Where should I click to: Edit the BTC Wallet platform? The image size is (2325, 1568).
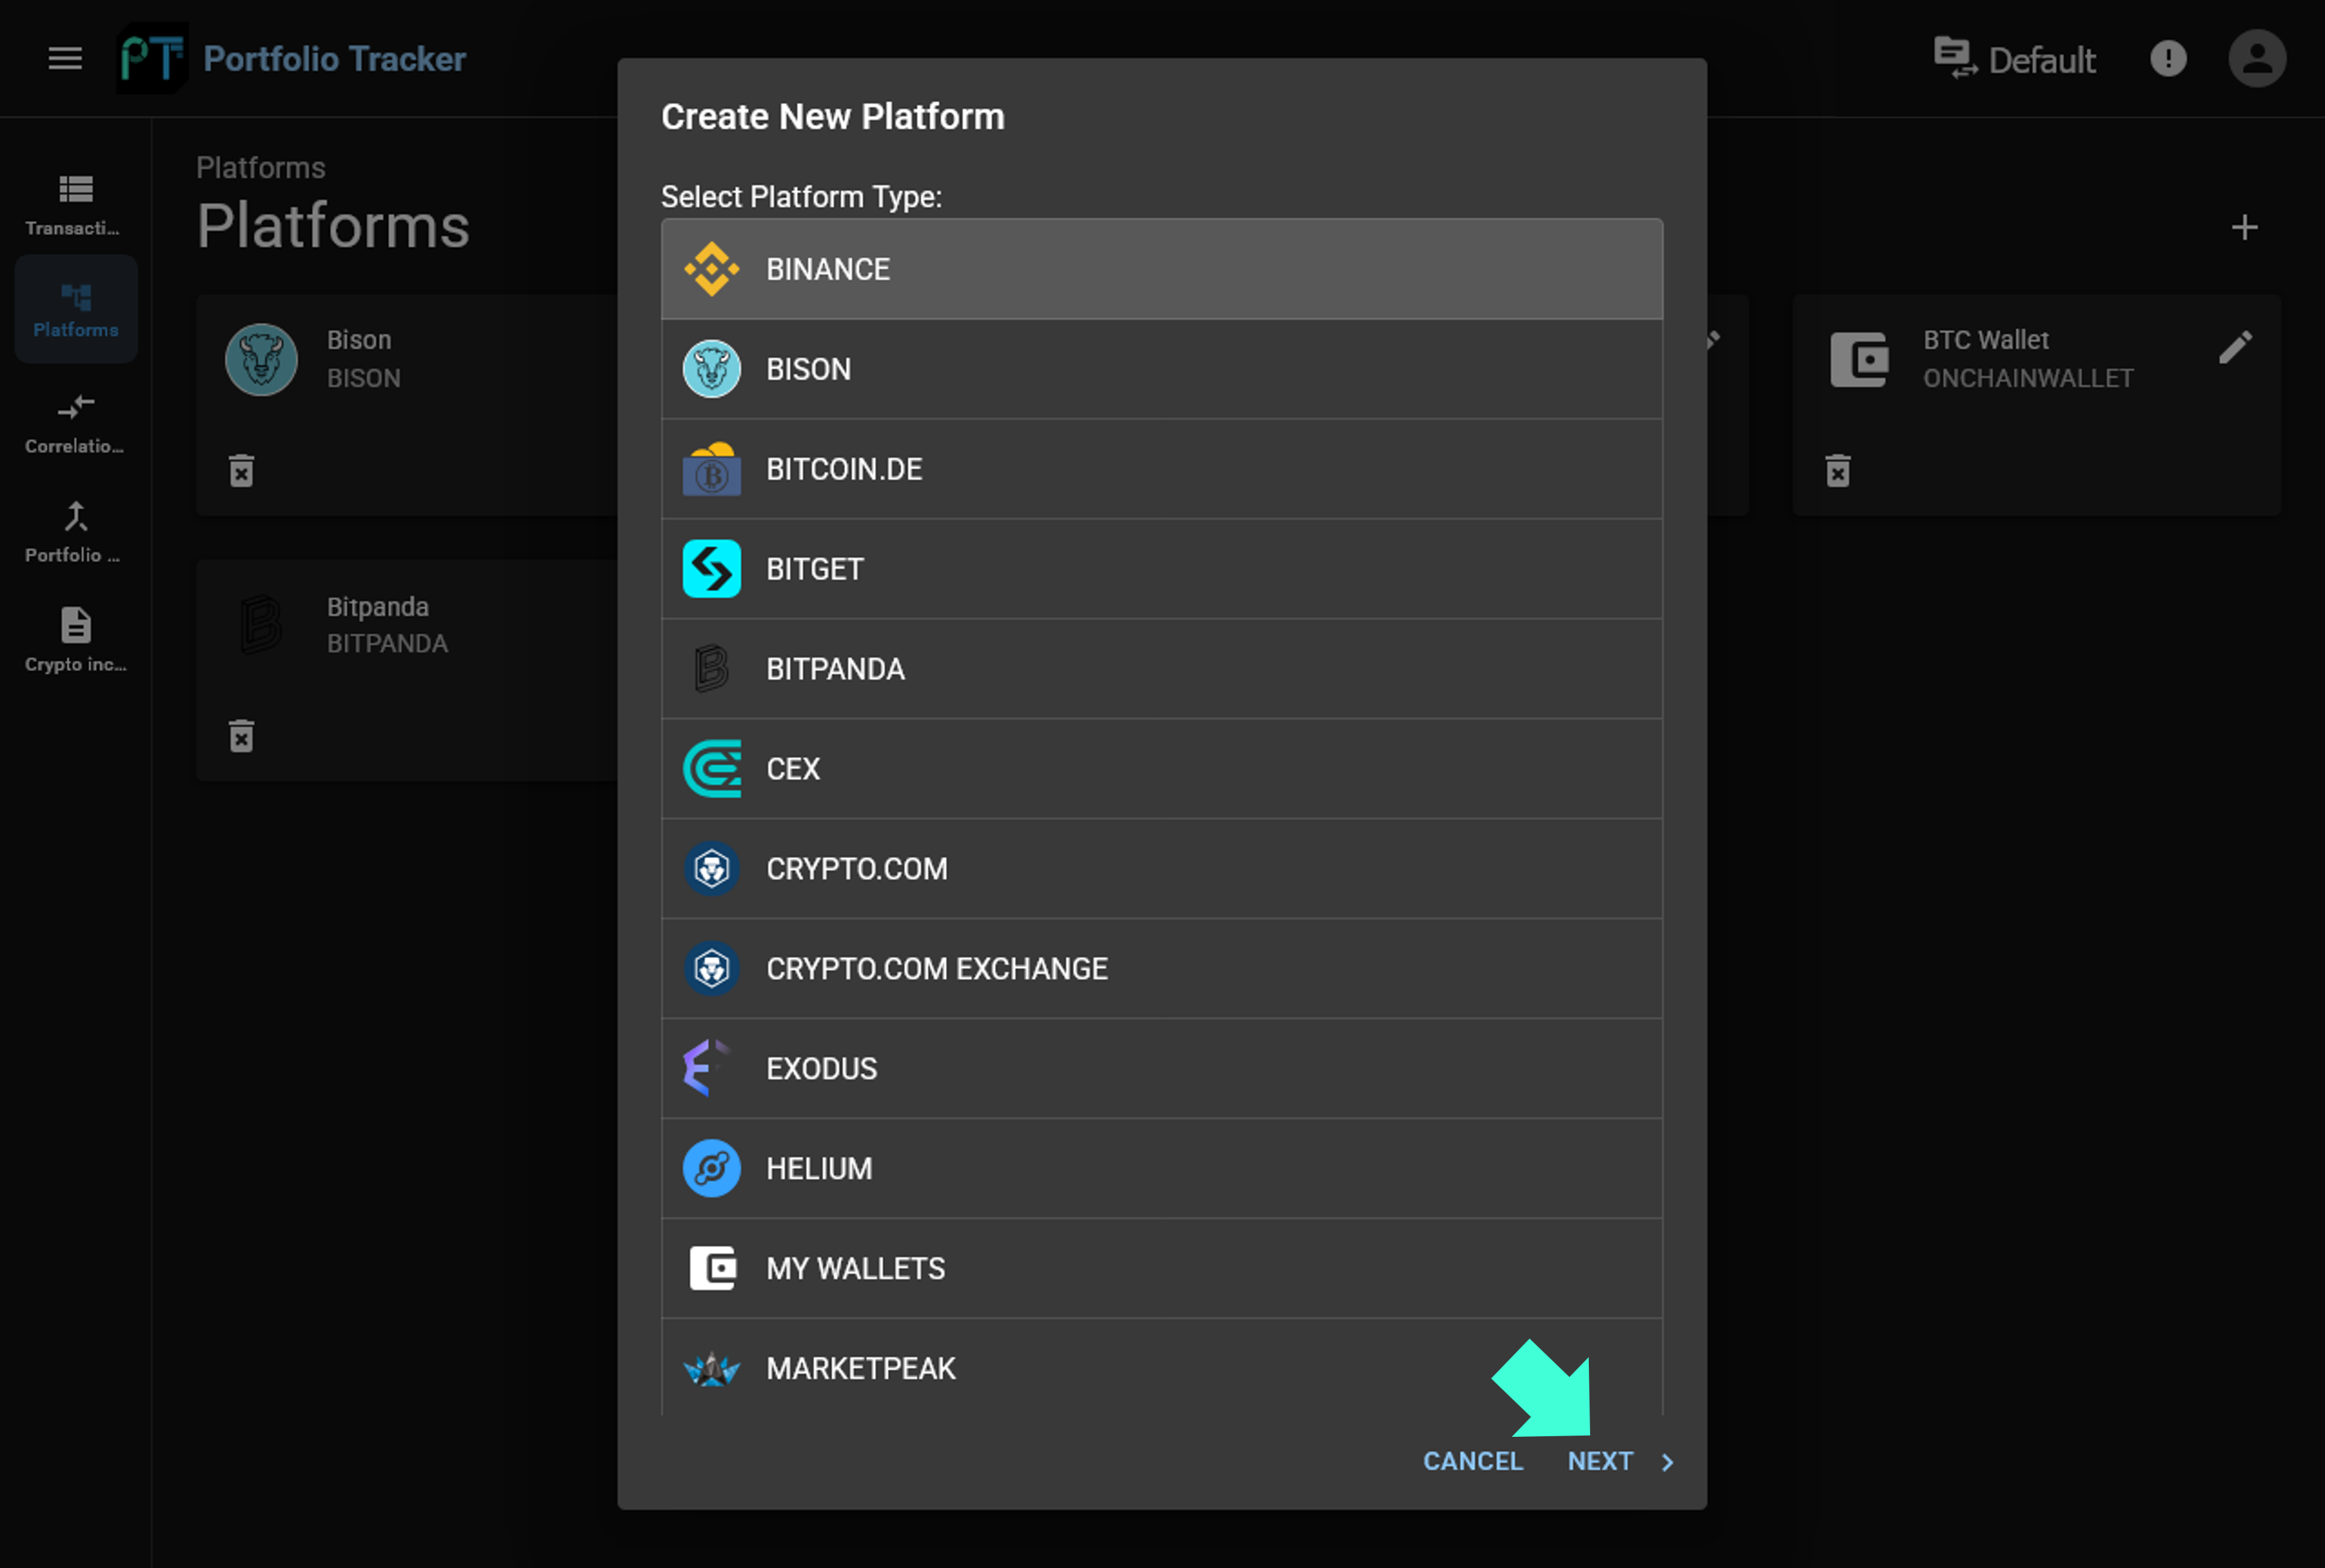point(2235,347)
